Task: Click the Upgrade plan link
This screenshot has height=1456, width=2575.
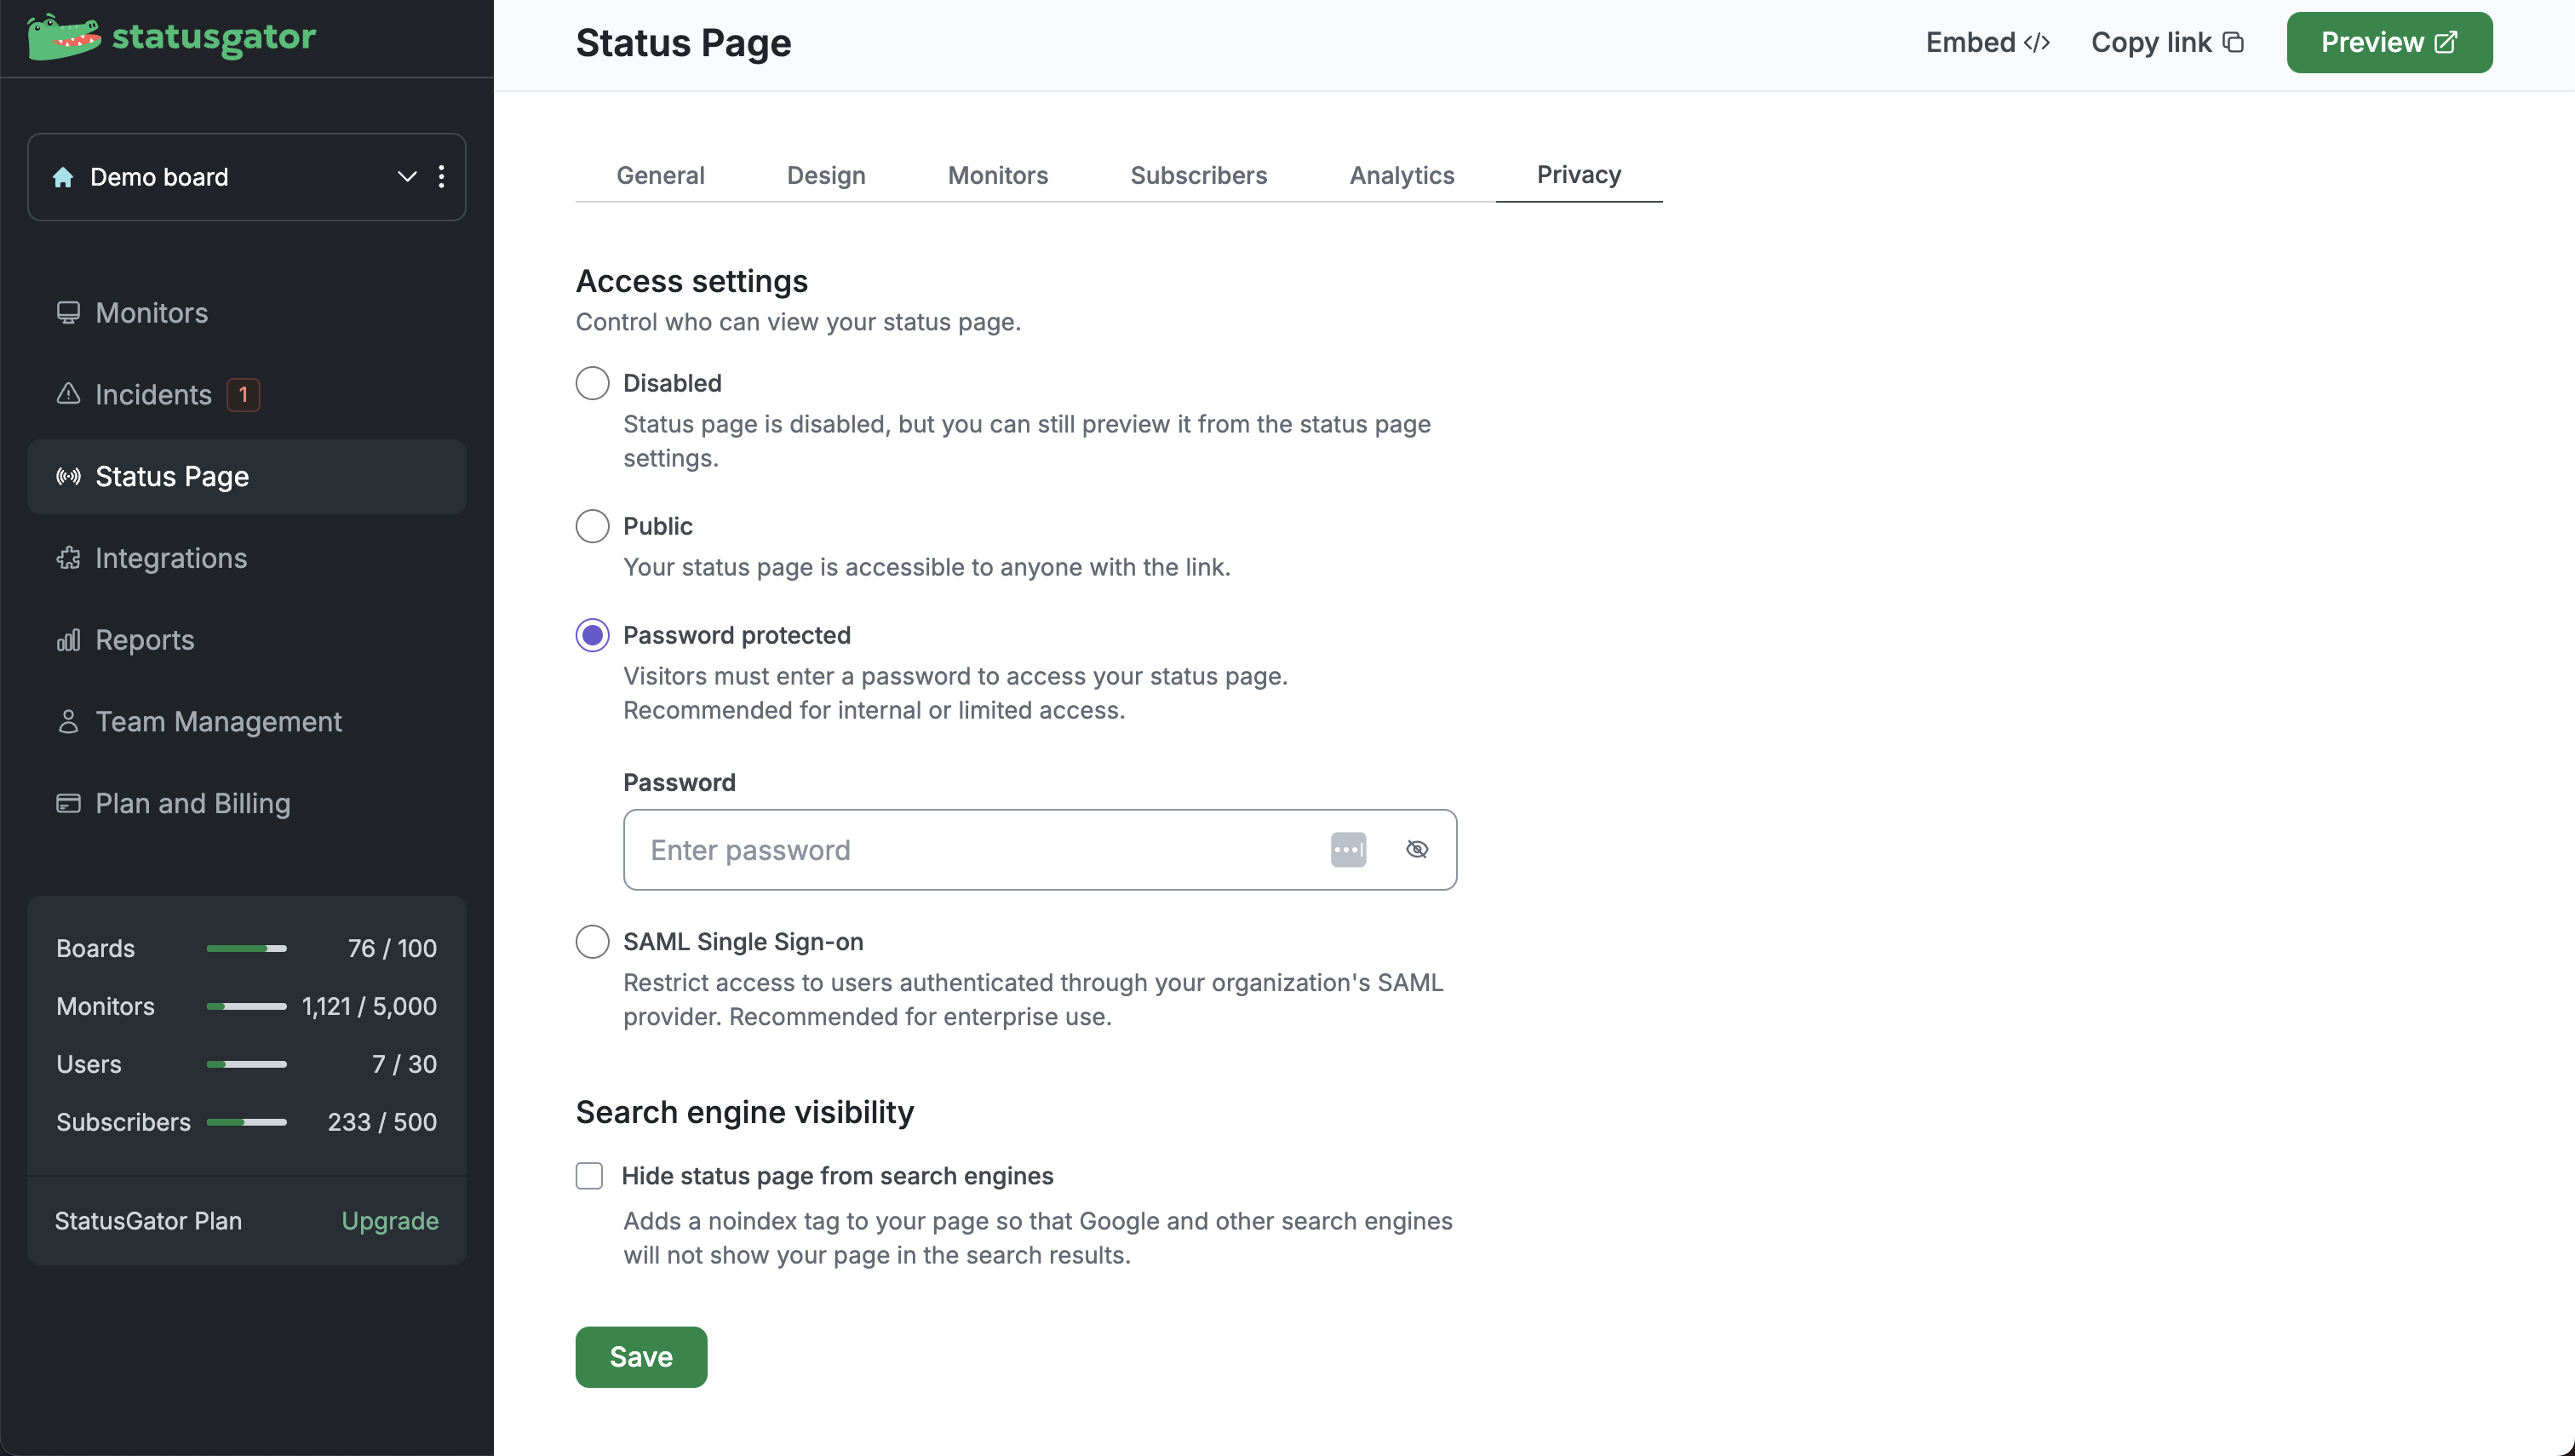Action: (x=390, y=1220)
